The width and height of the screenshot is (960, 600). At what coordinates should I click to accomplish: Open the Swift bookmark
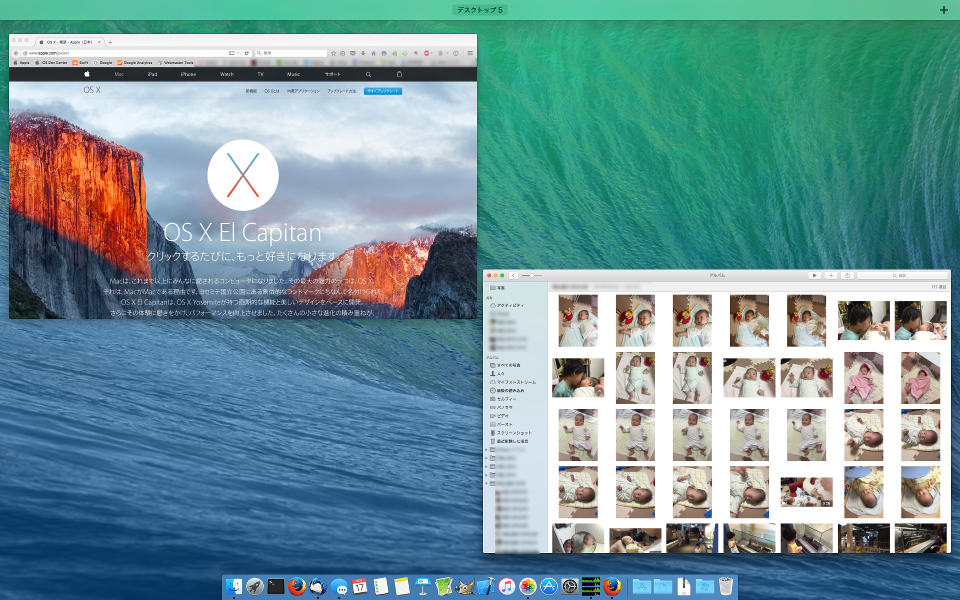tap(80, 62)
